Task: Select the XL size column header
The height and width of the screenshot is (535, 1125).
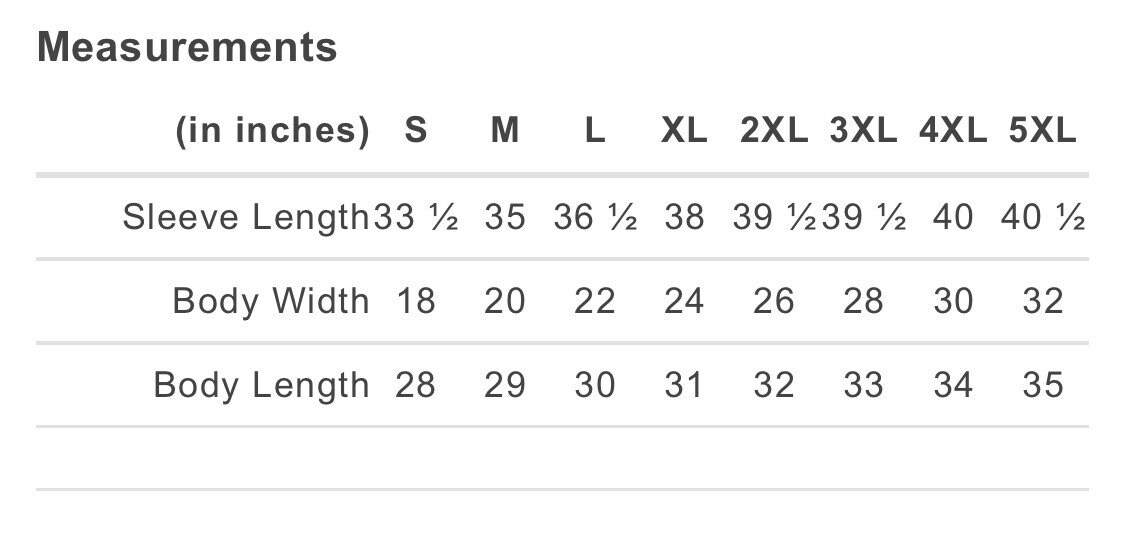Action: coord(684,131)
